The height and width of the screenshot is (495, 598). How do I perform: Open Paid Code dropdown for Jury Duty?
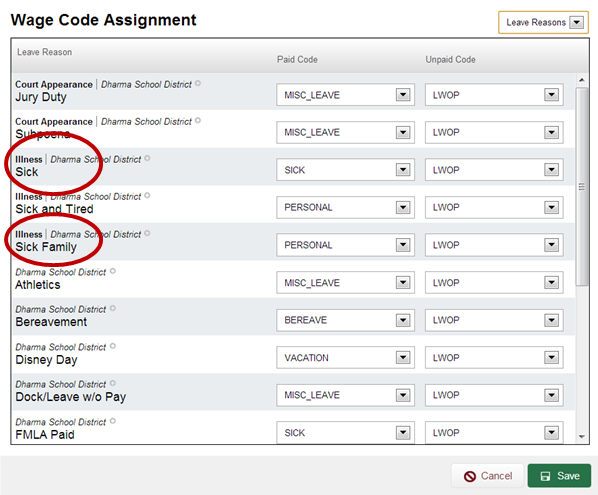point(345,95)
